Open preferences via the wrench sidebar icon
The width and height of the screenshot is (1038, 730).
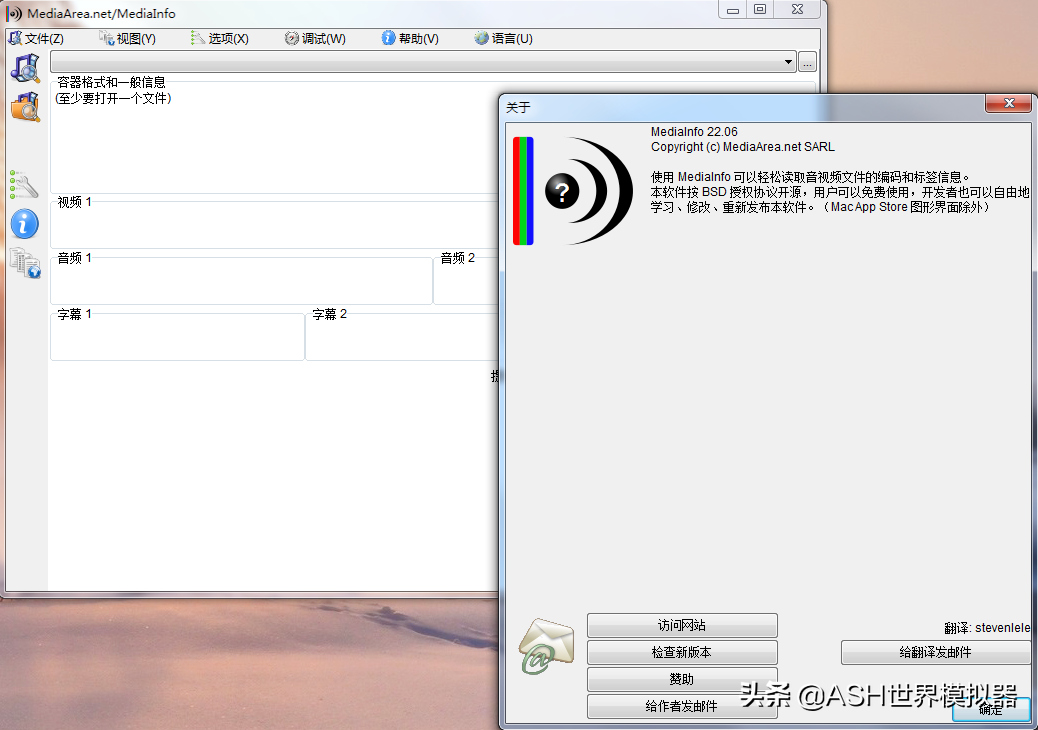pyautogui.click(x=24, y=185)
